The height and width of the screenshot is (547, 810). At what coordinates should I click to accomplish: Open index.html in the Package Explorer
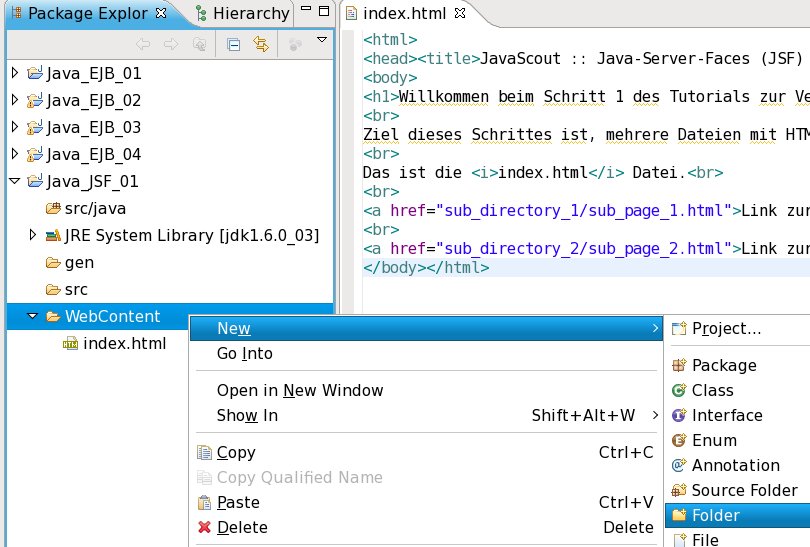[124, 344]
